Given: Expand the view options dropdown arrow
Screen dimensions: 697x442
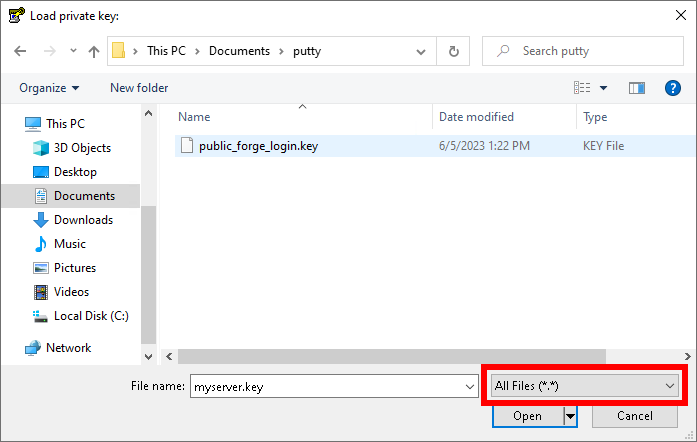Looking at the screenshot, I should pyautogui.click(x=604, y=88).
